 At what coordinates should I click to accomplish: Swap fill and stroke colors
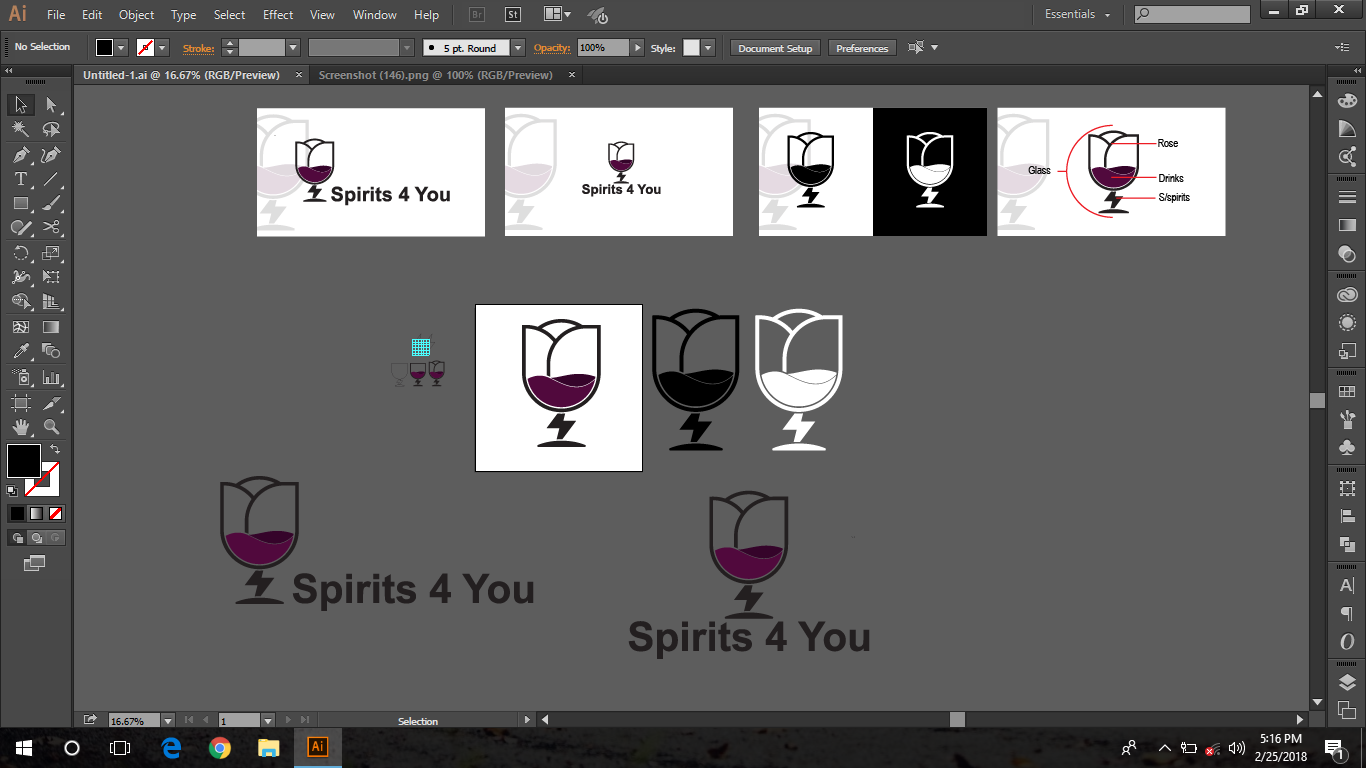pyautogui.click(x=55, y=450)
